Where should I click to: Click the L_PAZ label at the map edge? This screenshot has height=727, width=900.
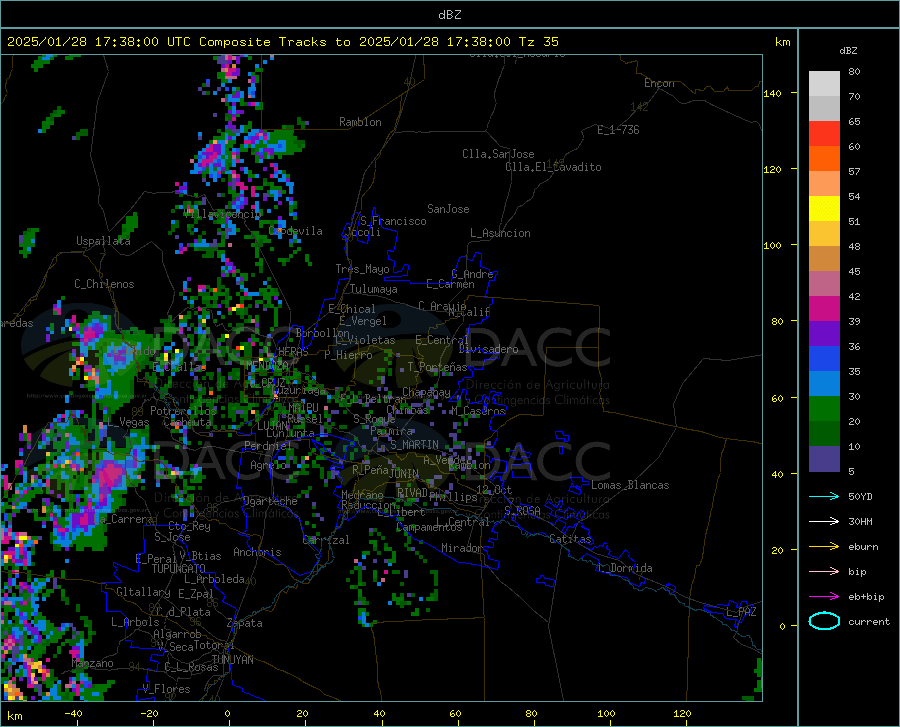[x=741, y=612]
